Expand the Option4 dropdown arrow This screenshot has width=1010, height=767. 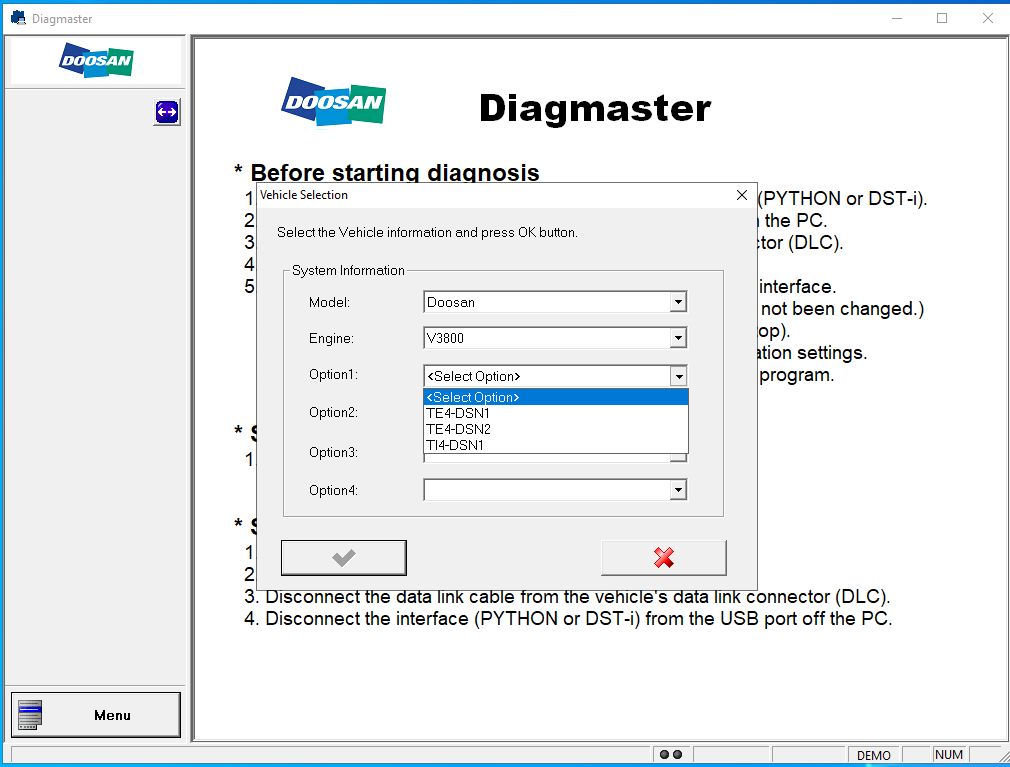[x=678, y=490]
